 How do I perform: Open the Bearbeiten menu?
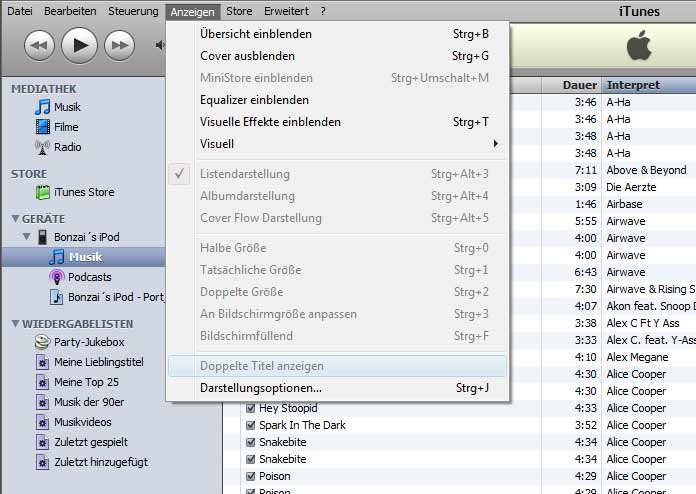pos(70,11)
